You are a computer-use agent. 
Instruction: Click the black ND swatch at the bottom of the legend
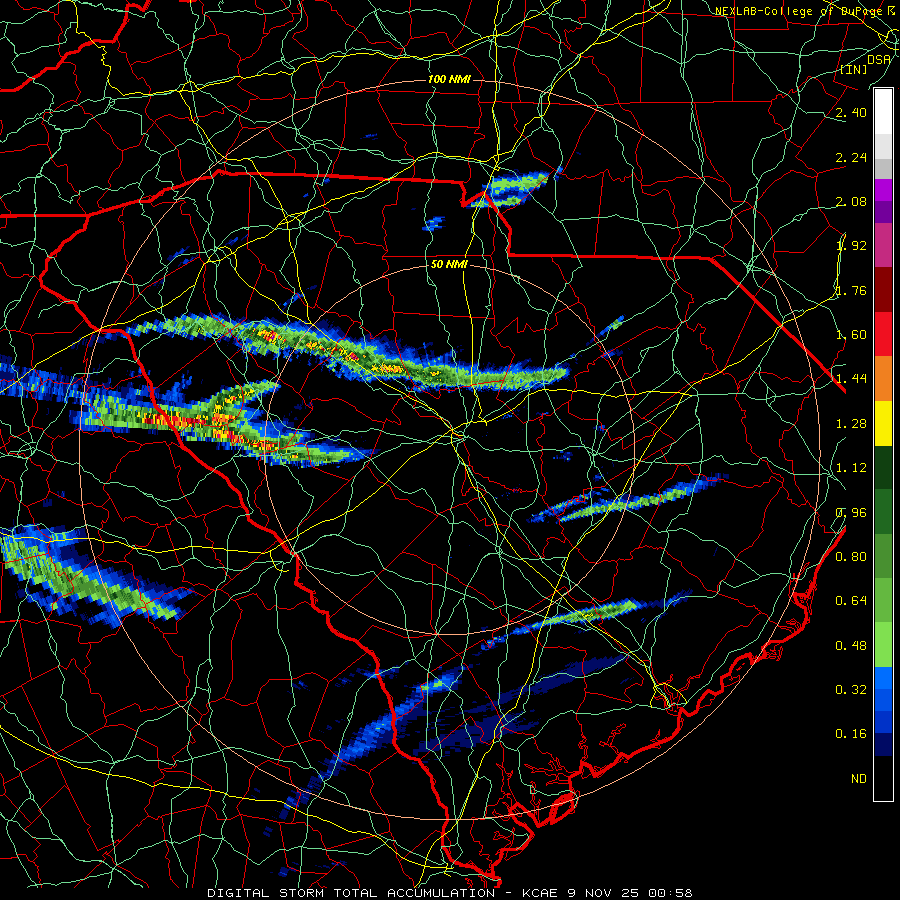click(883, 778)
